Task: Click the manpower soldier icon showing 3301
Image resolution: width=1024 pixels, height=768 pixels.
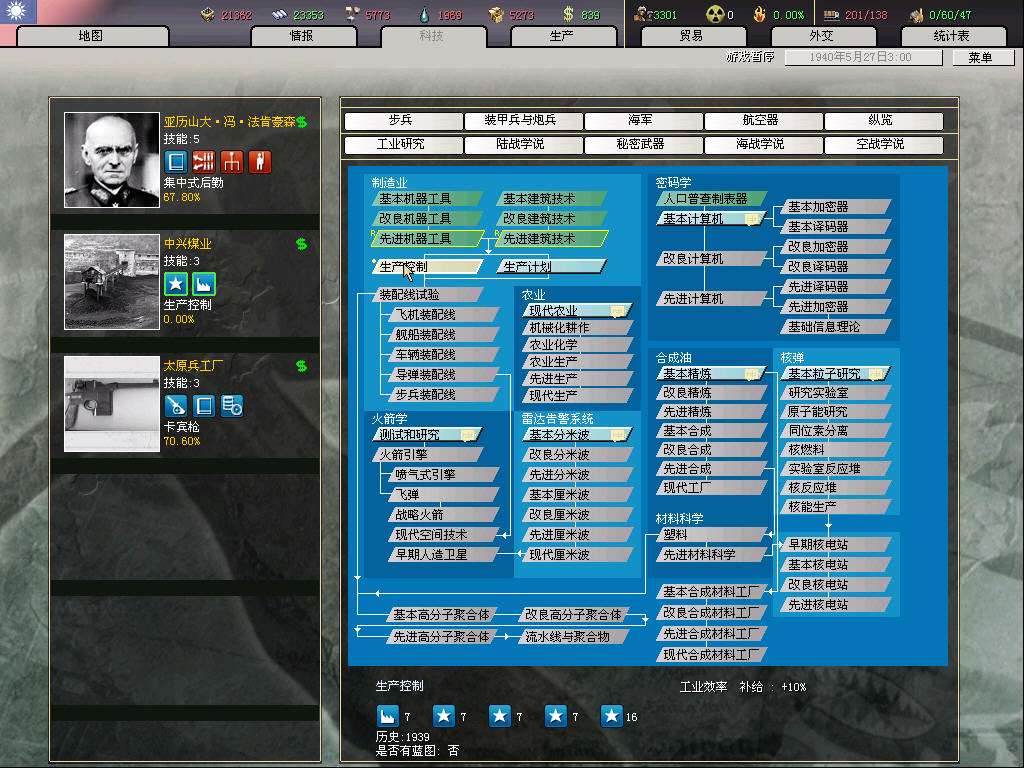Action: (643, 14)
